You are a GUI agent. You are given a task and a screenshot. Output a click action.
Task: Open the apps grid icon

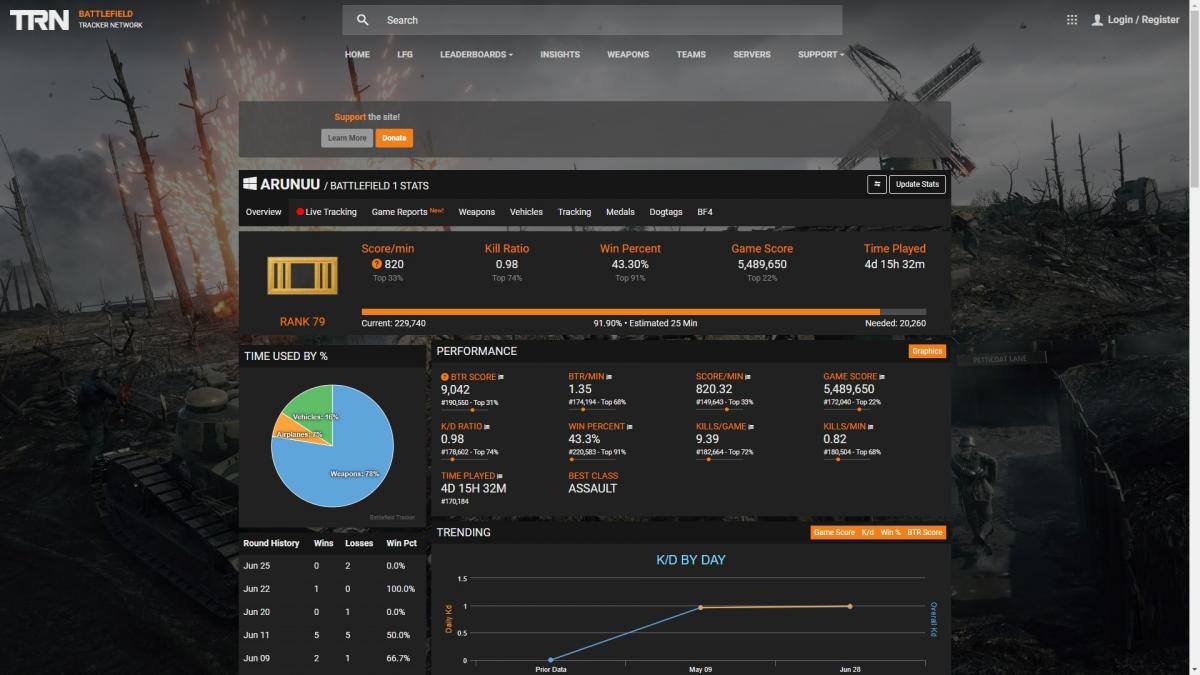[x=1072, y=20]
